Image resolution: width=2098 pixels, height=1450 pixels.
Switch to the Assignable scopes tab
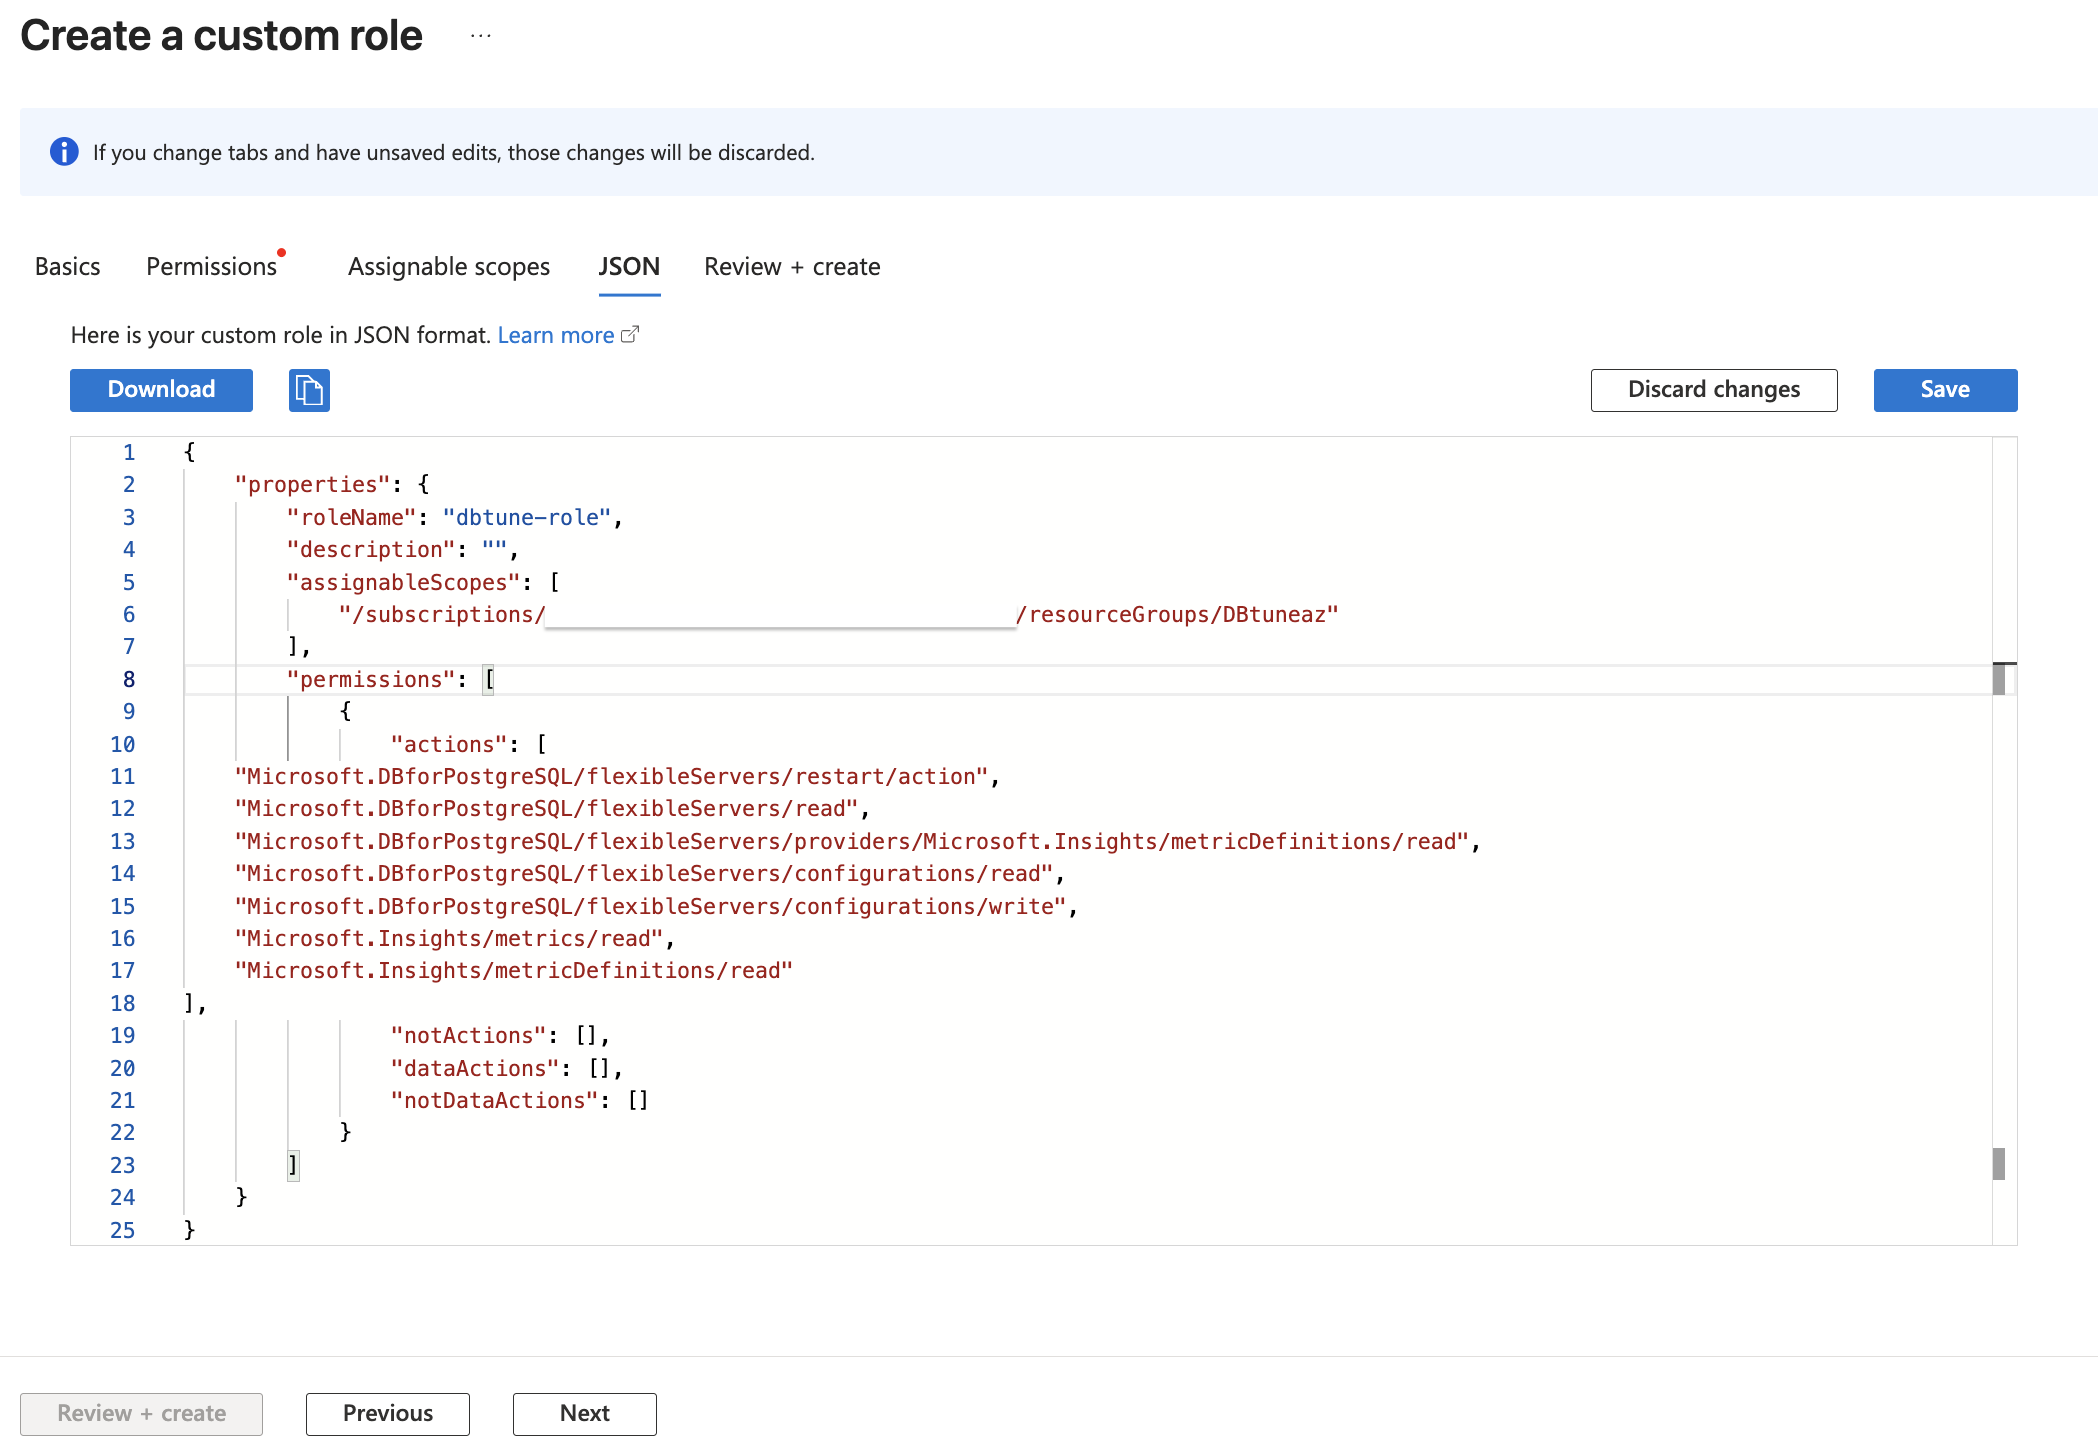click(x=448, y=266)
